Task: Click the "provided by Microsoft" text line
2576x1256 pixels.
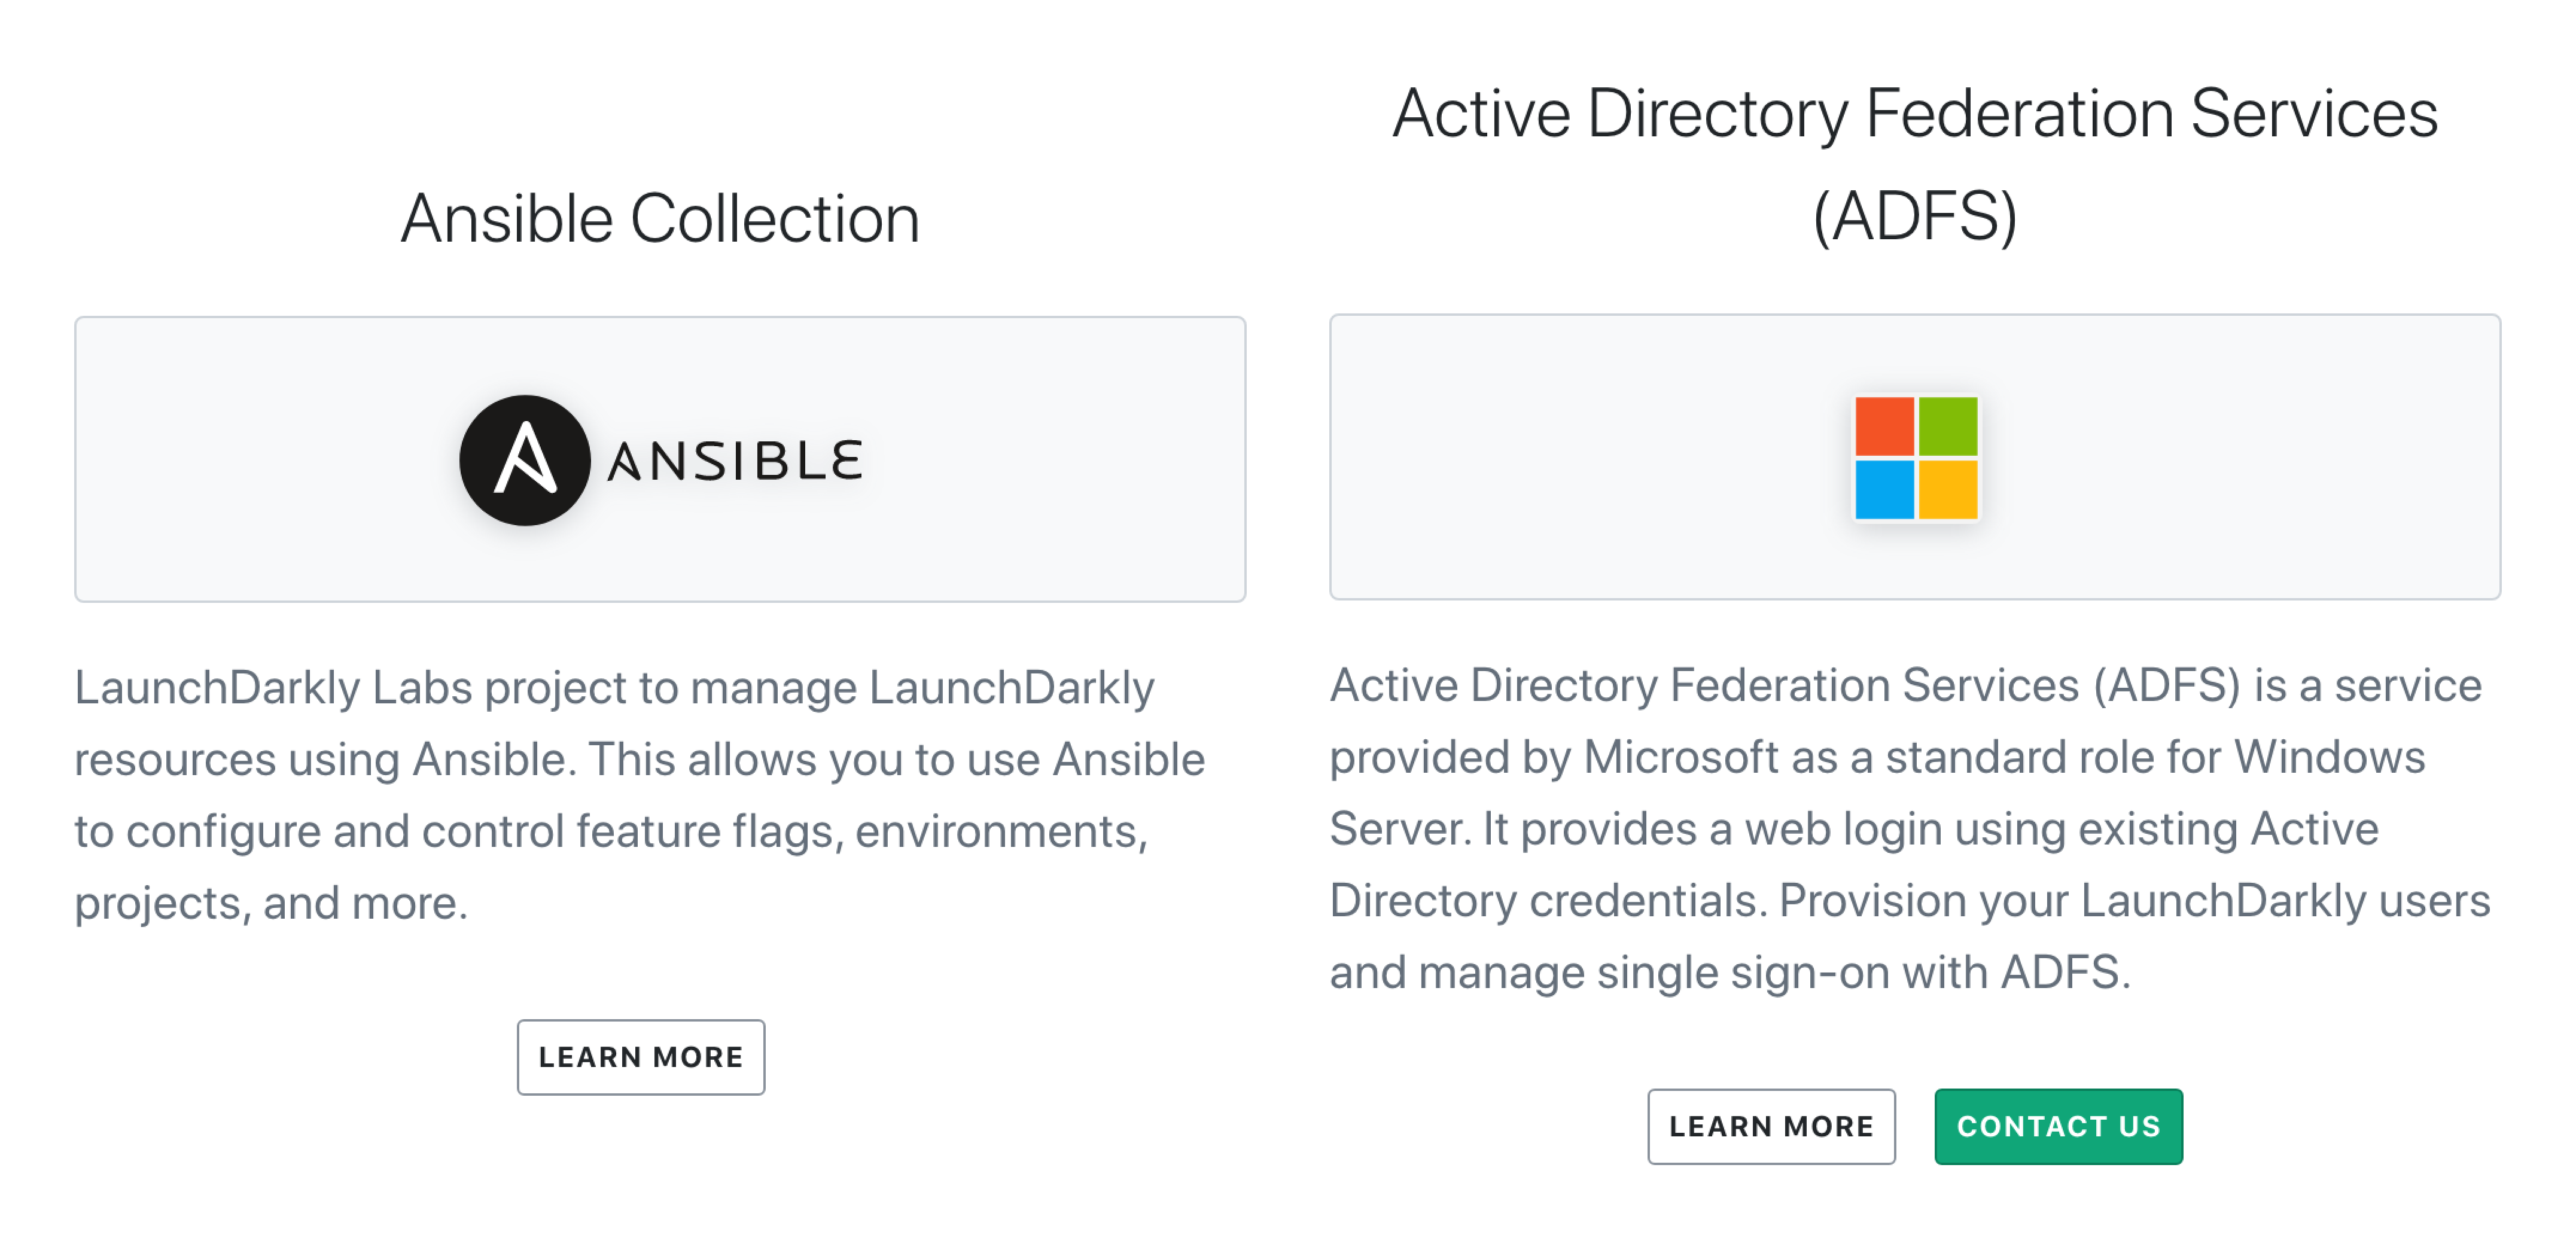Action: click(x=1877, y=758)
